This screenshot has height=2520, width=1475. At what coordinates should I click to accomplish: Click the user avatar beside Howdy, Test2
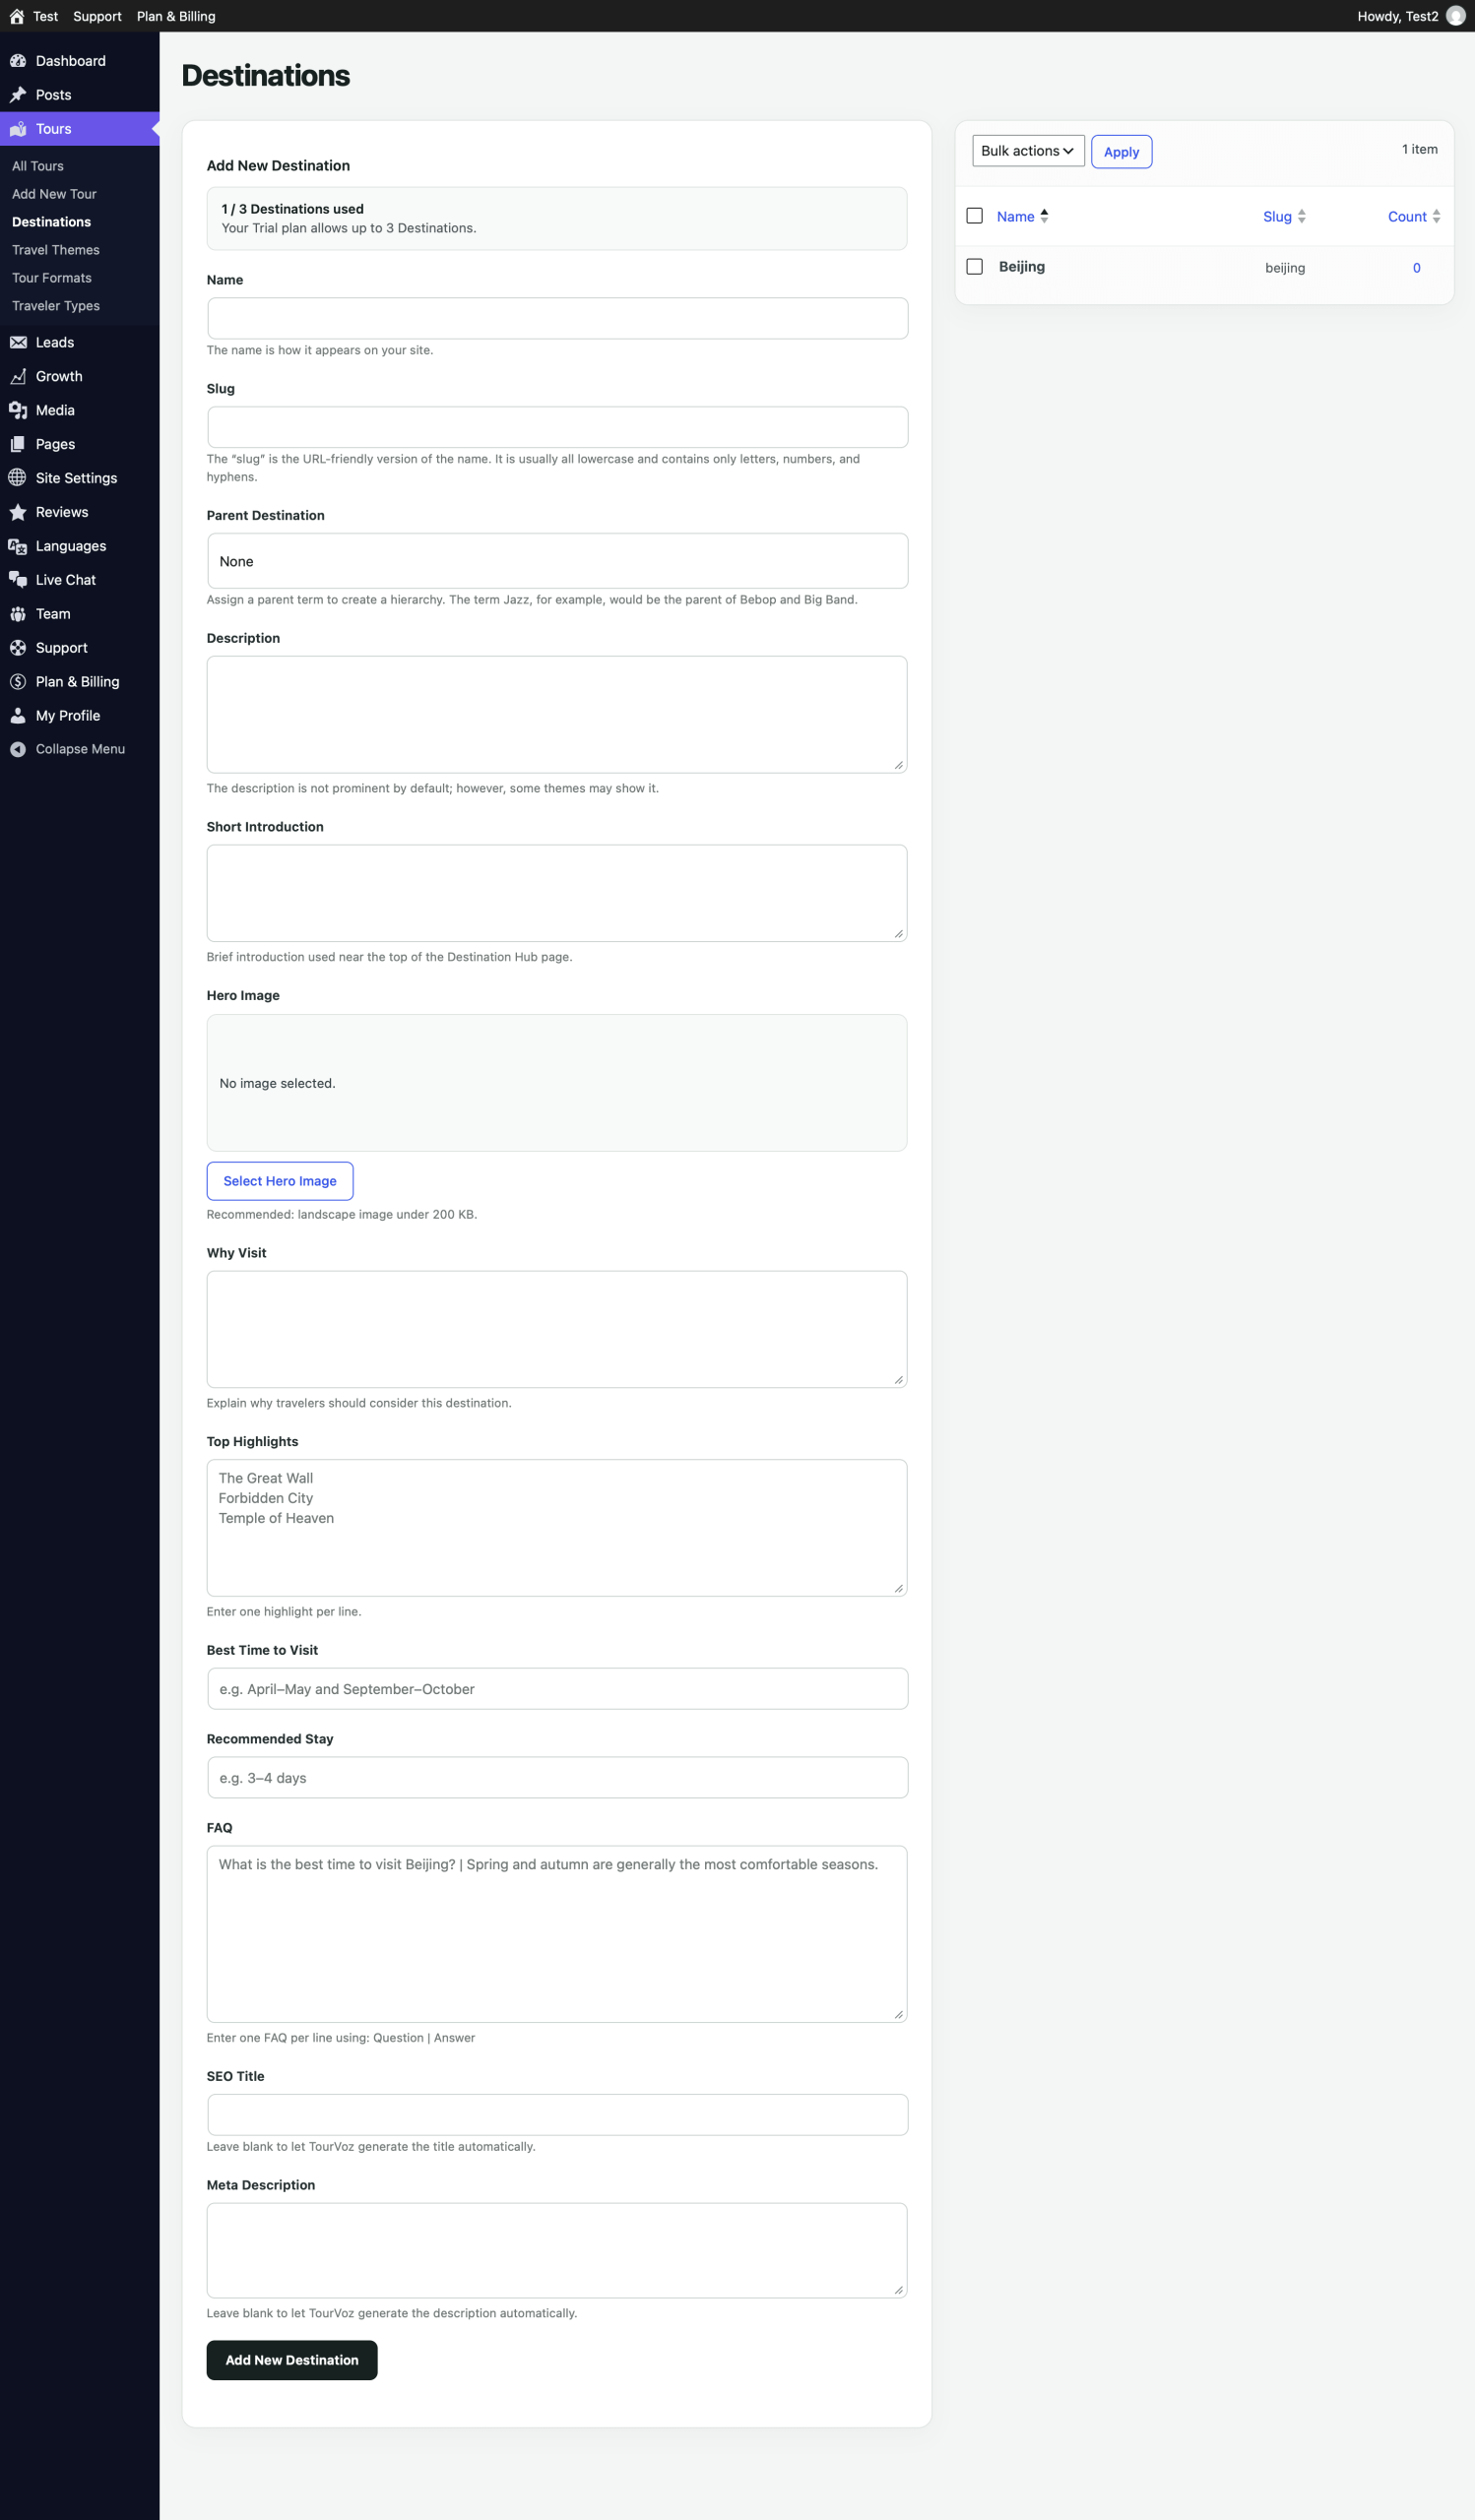1455,16
